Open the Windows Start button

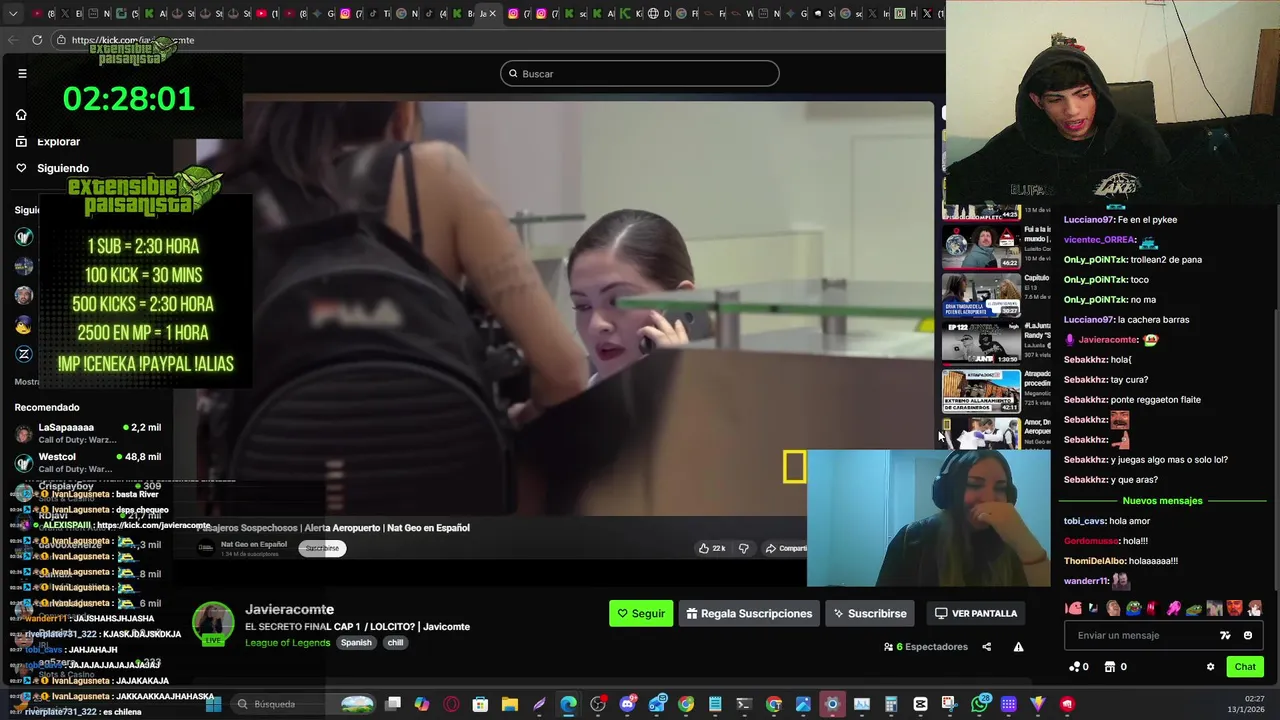click(213, 704)
